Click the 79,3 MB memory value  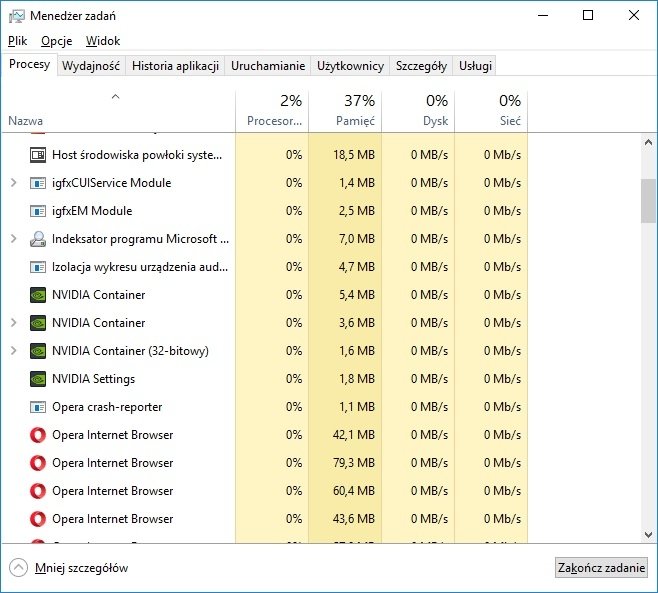(x=354, y=463)
